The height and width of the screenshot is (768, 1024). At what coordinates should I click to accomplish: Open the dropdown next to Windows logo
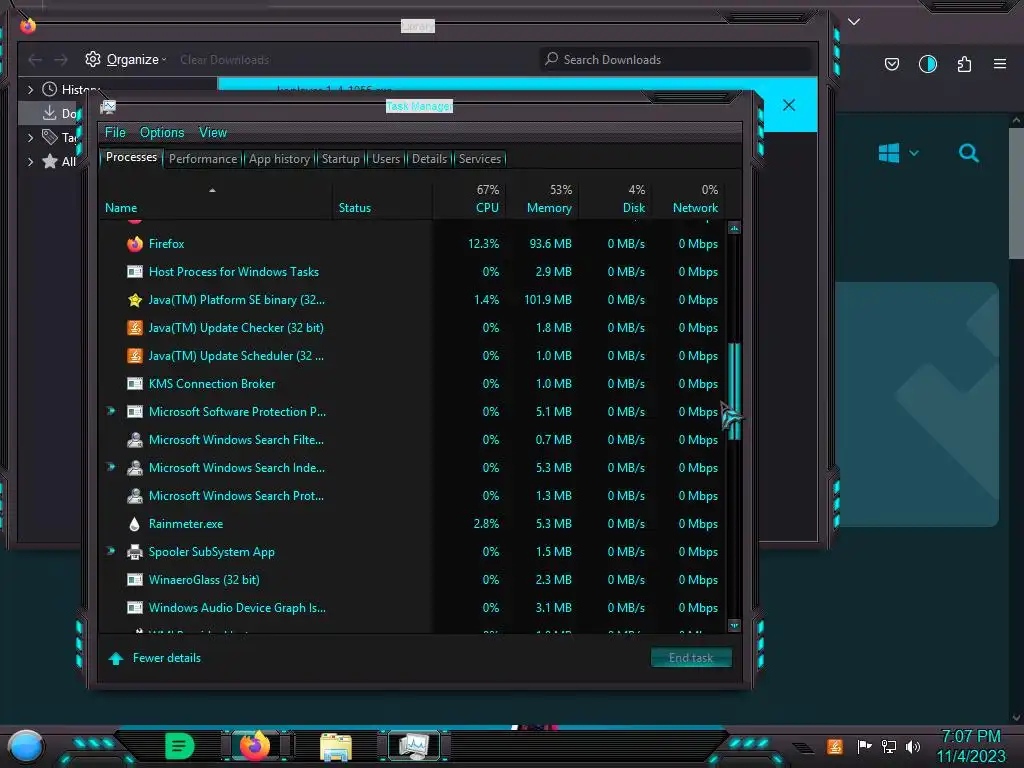coord(914,153)
